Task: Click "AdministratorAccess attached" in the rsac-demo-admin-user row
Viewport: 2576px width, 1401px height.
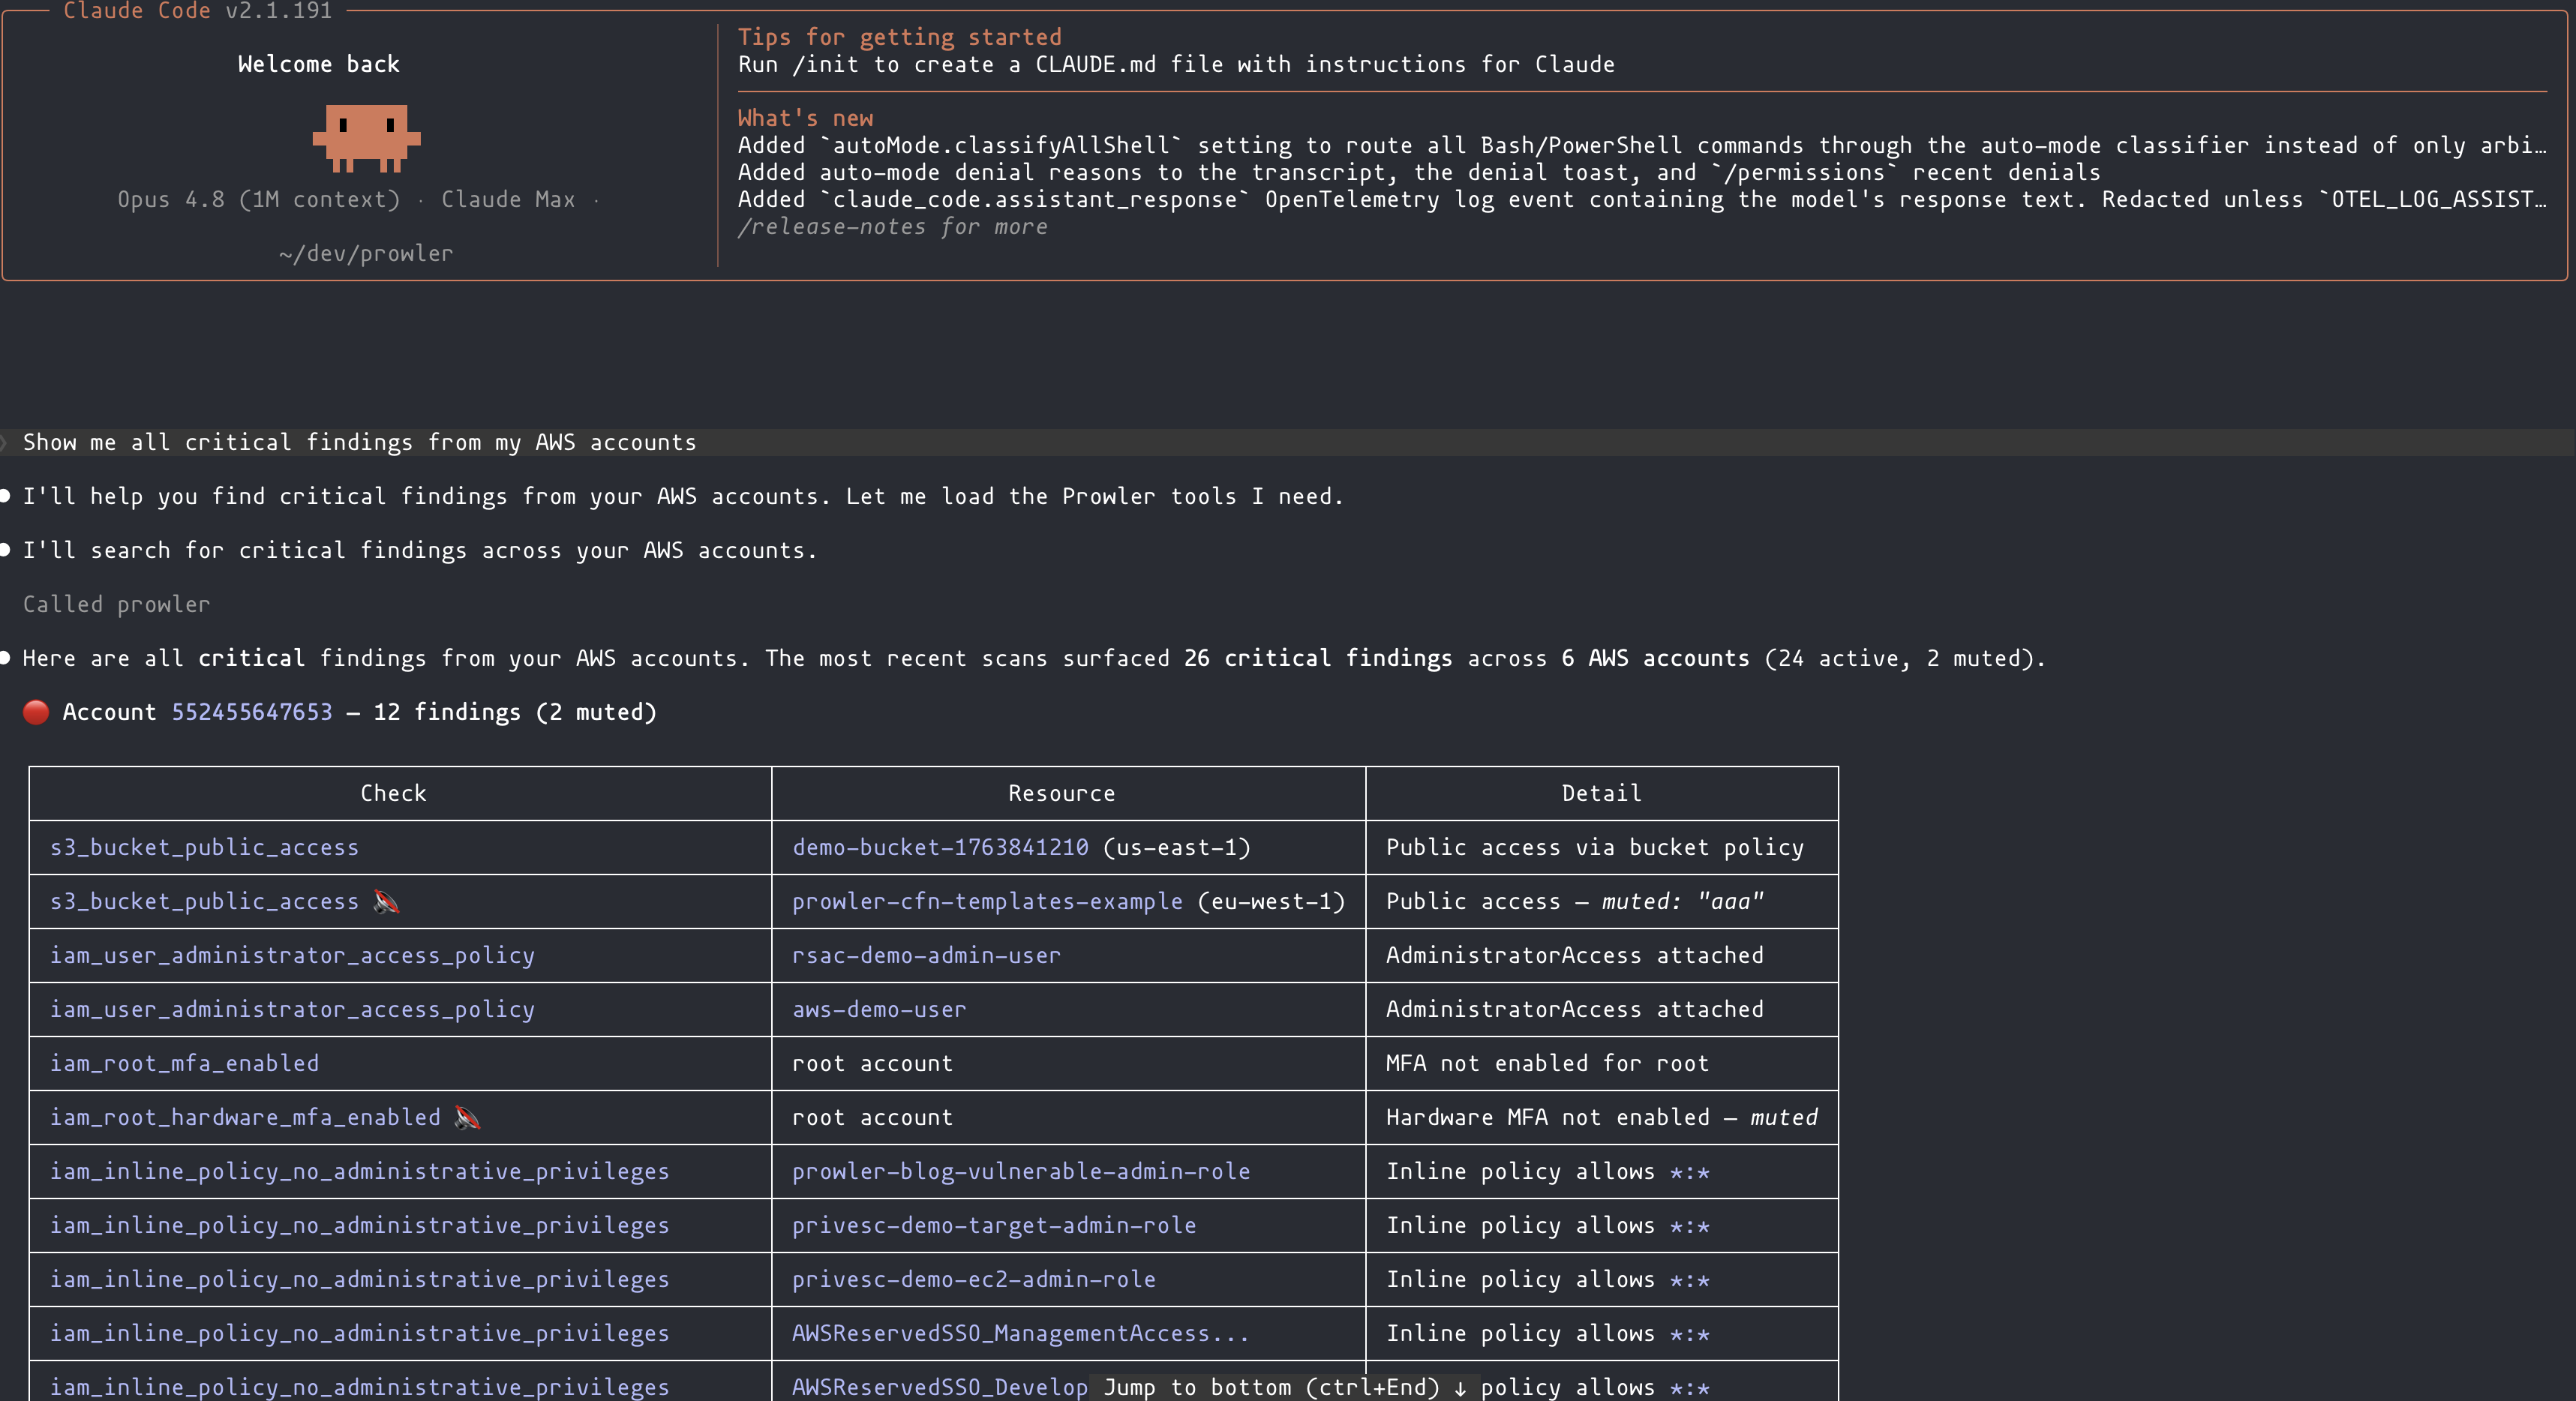Action: 1574,955
